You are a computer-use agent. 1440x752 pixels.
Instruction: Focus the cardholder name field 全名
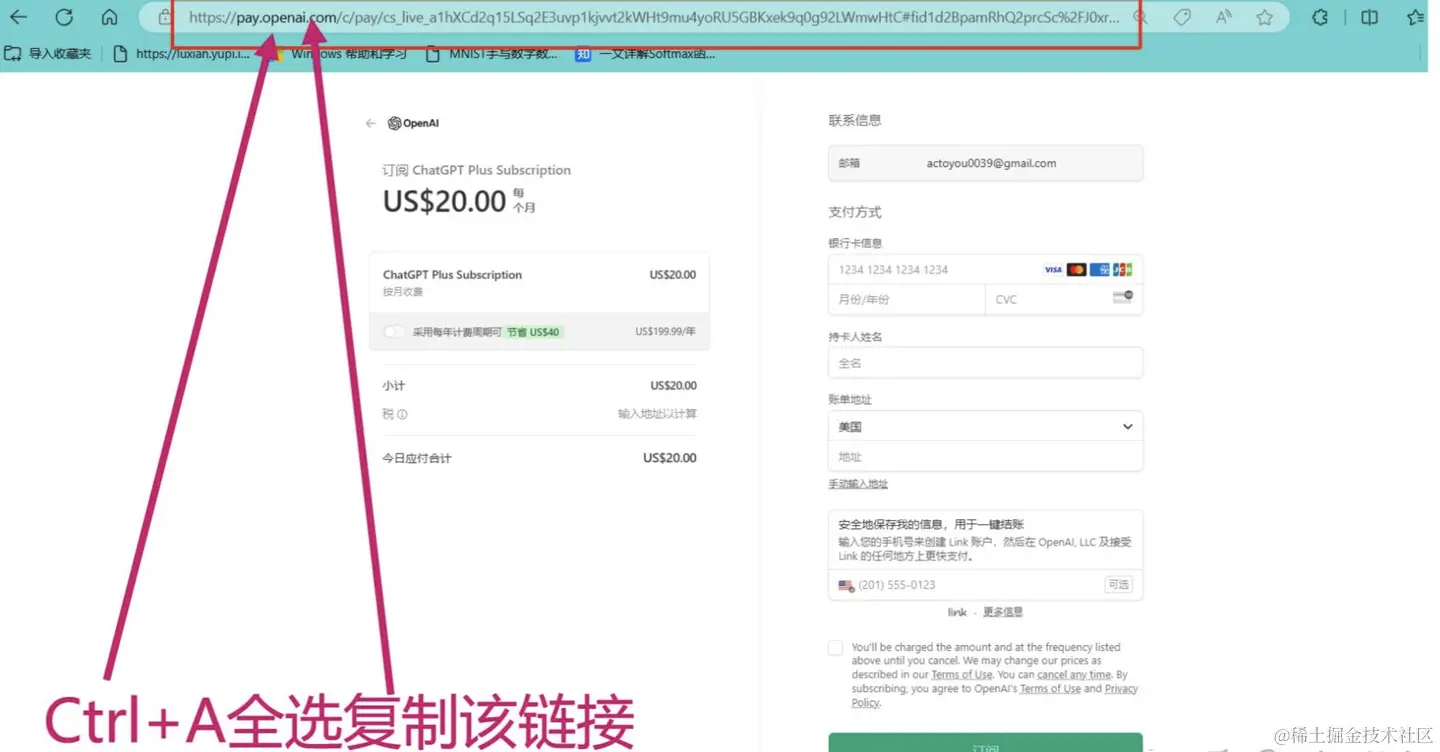985,363
